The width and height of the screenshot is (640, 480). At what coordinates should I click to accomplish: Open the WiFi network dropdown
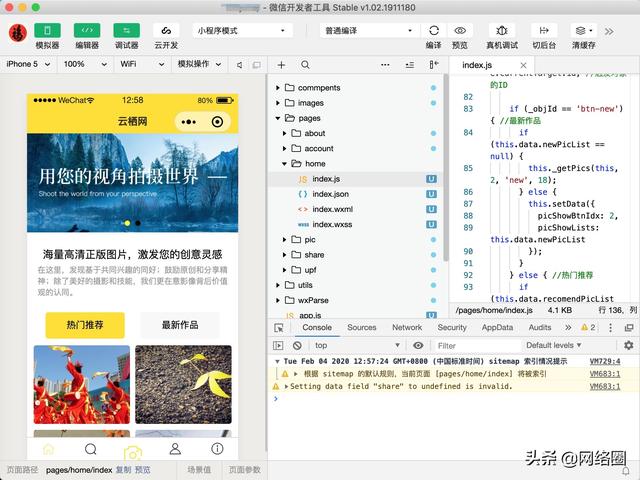pos(142,64)
